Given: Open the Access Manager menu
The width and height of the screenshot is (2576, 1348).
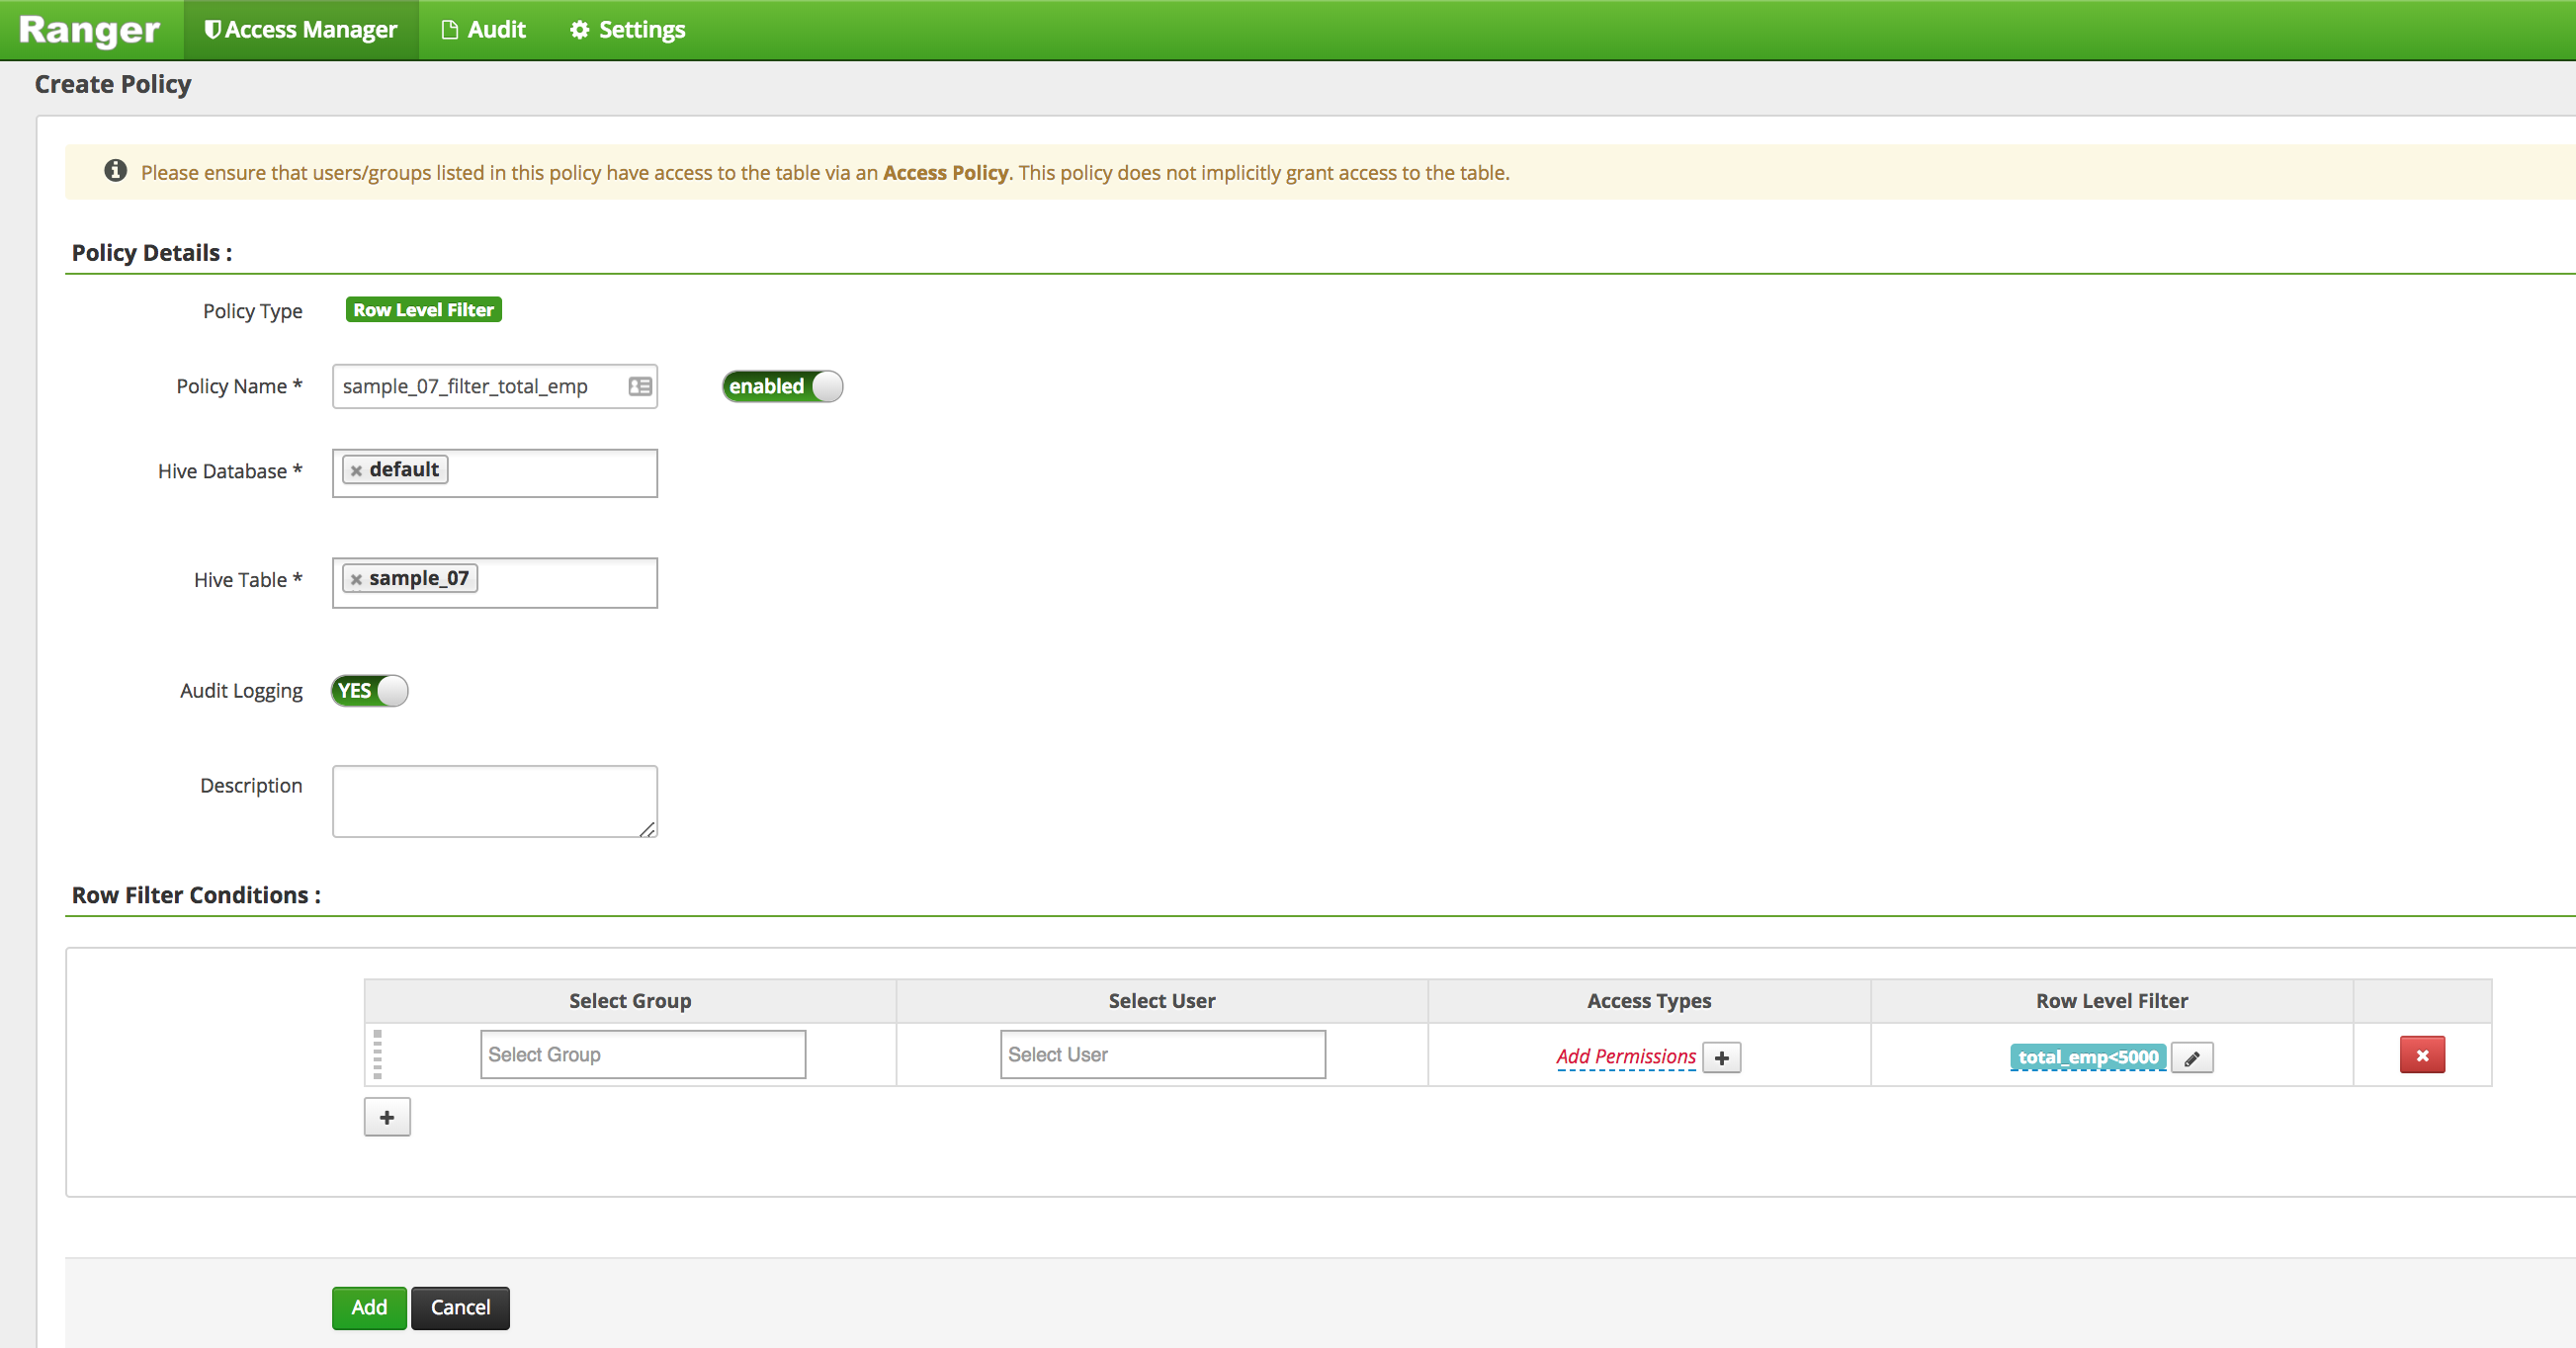Looking at the screenshot, I should (x=301, y=30).
